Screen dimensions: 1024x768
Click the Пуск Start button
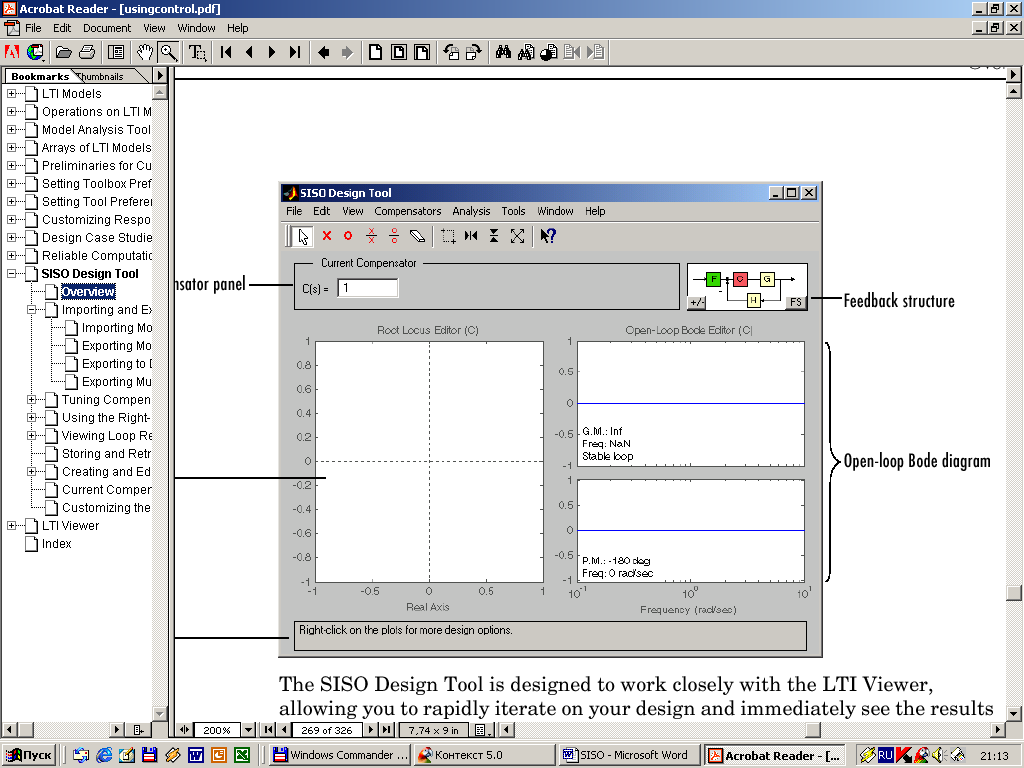pyautogui.click(x=29, y=756)
